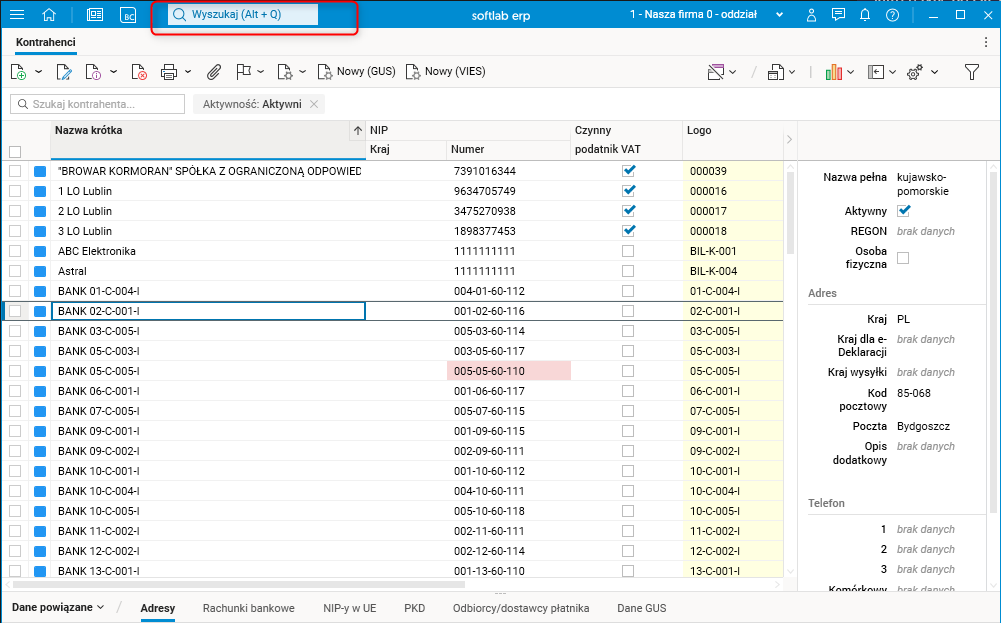Open the Dane GUS tab
The image size is (1001, 623).
click(641, 608)
